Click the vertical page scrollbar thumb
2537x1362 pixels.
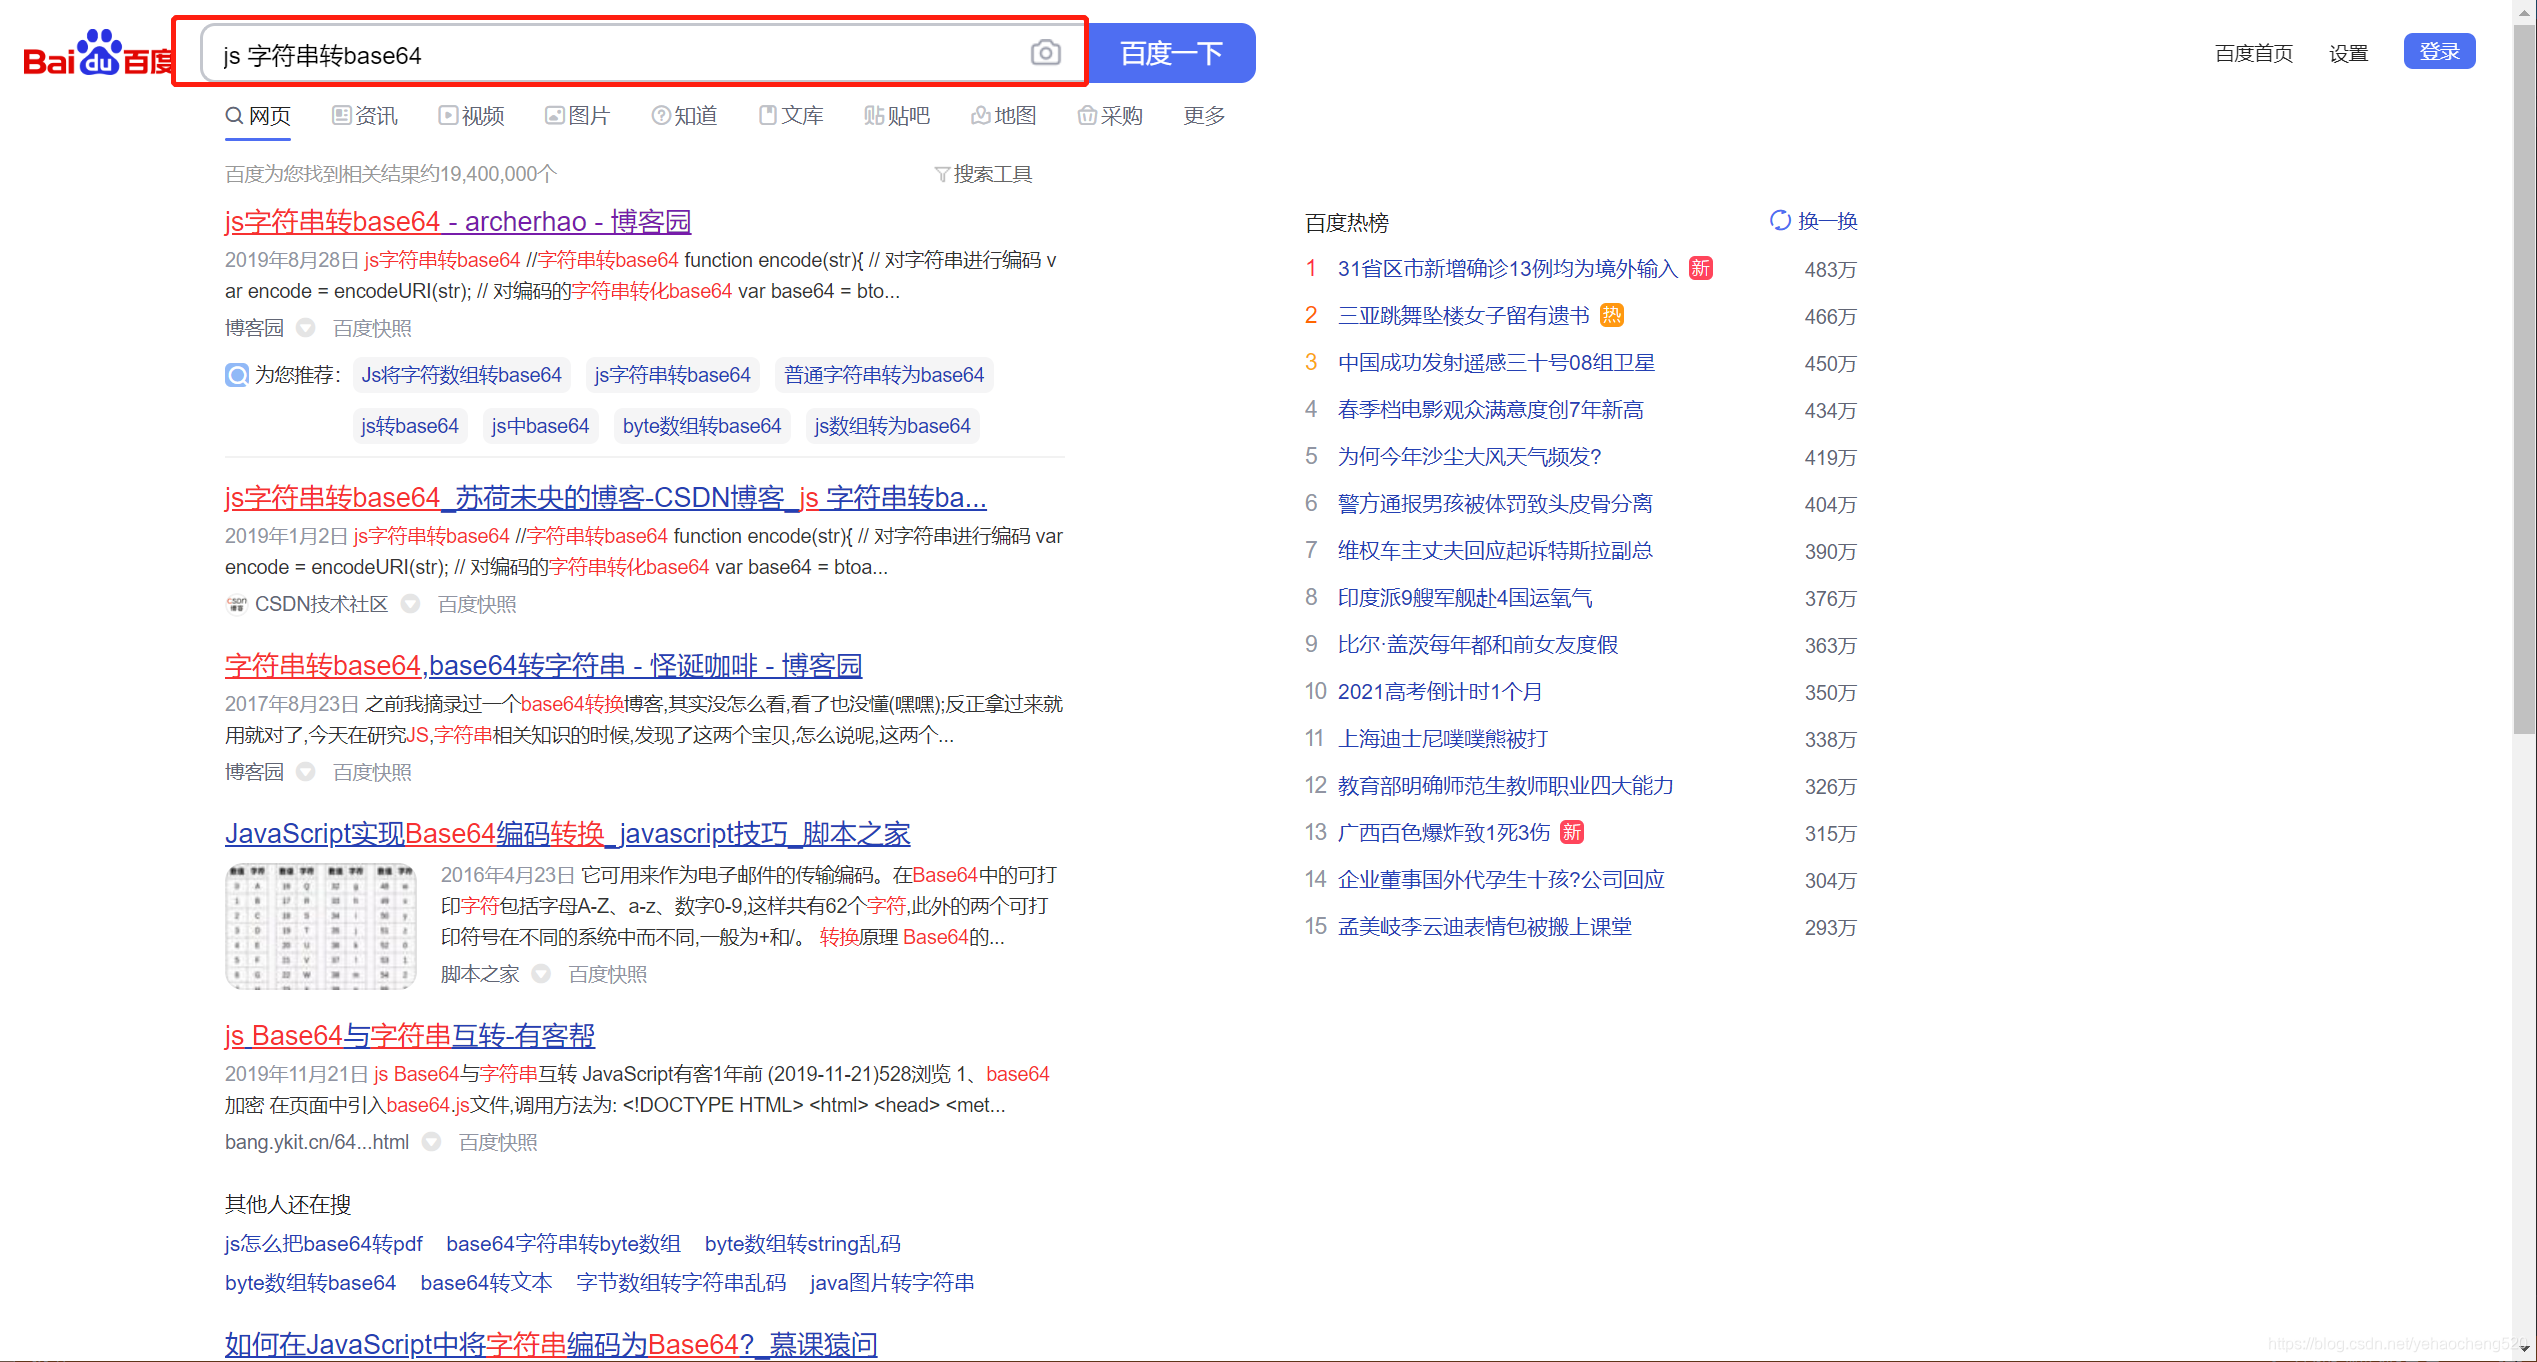[2524, 380]
